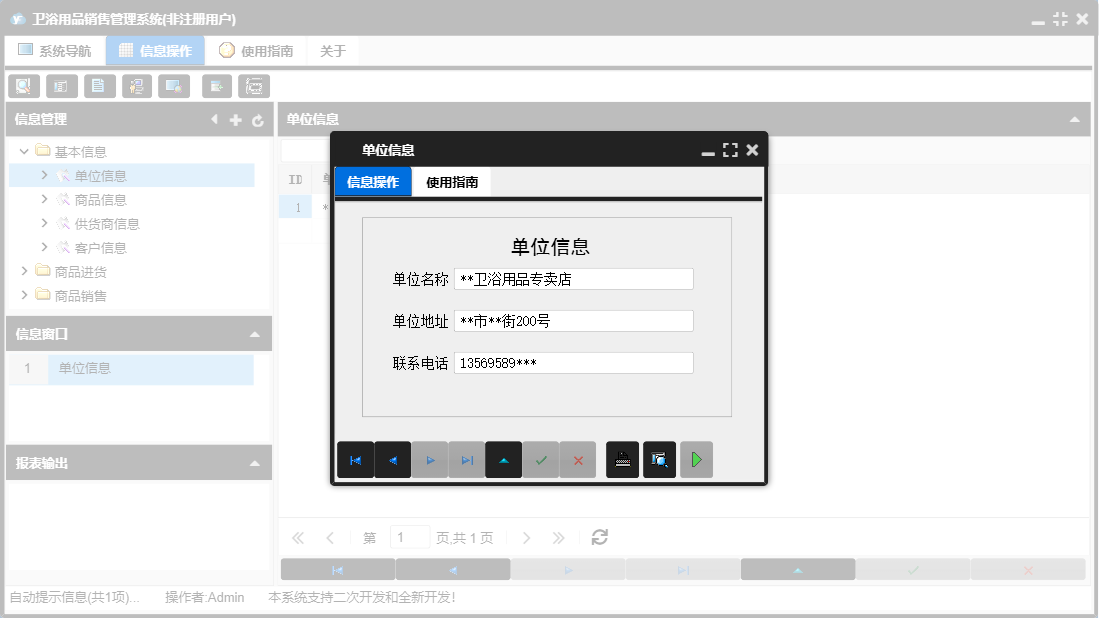Open print preview in the 单位信息 dialog
Screen dimensions: 1099x618
(x=659, y=460)
